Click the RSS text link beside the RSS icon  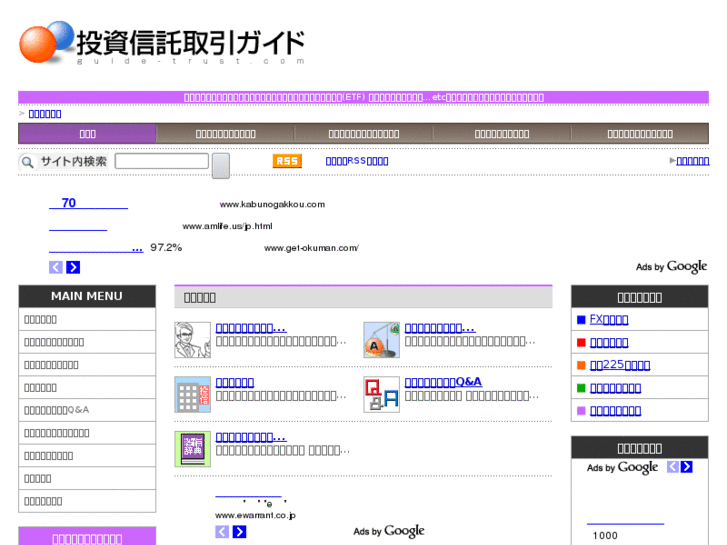(357, 161)
